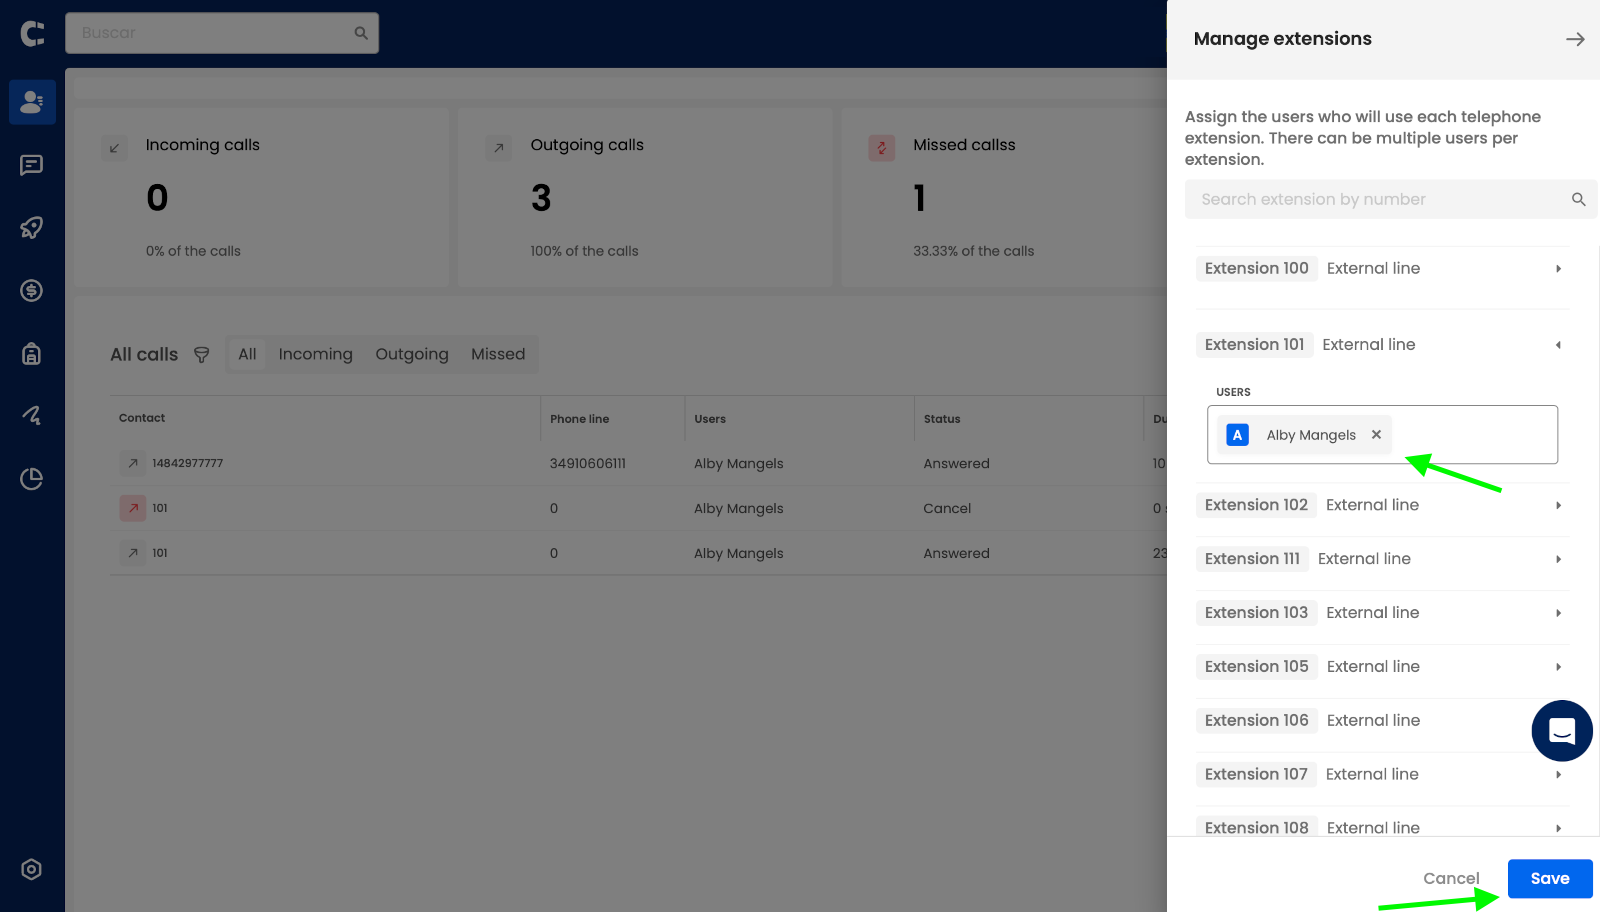Click the rocket campaigns sidebar icon
This screenshot has height=912, width=1600.
tap(32, 228)
